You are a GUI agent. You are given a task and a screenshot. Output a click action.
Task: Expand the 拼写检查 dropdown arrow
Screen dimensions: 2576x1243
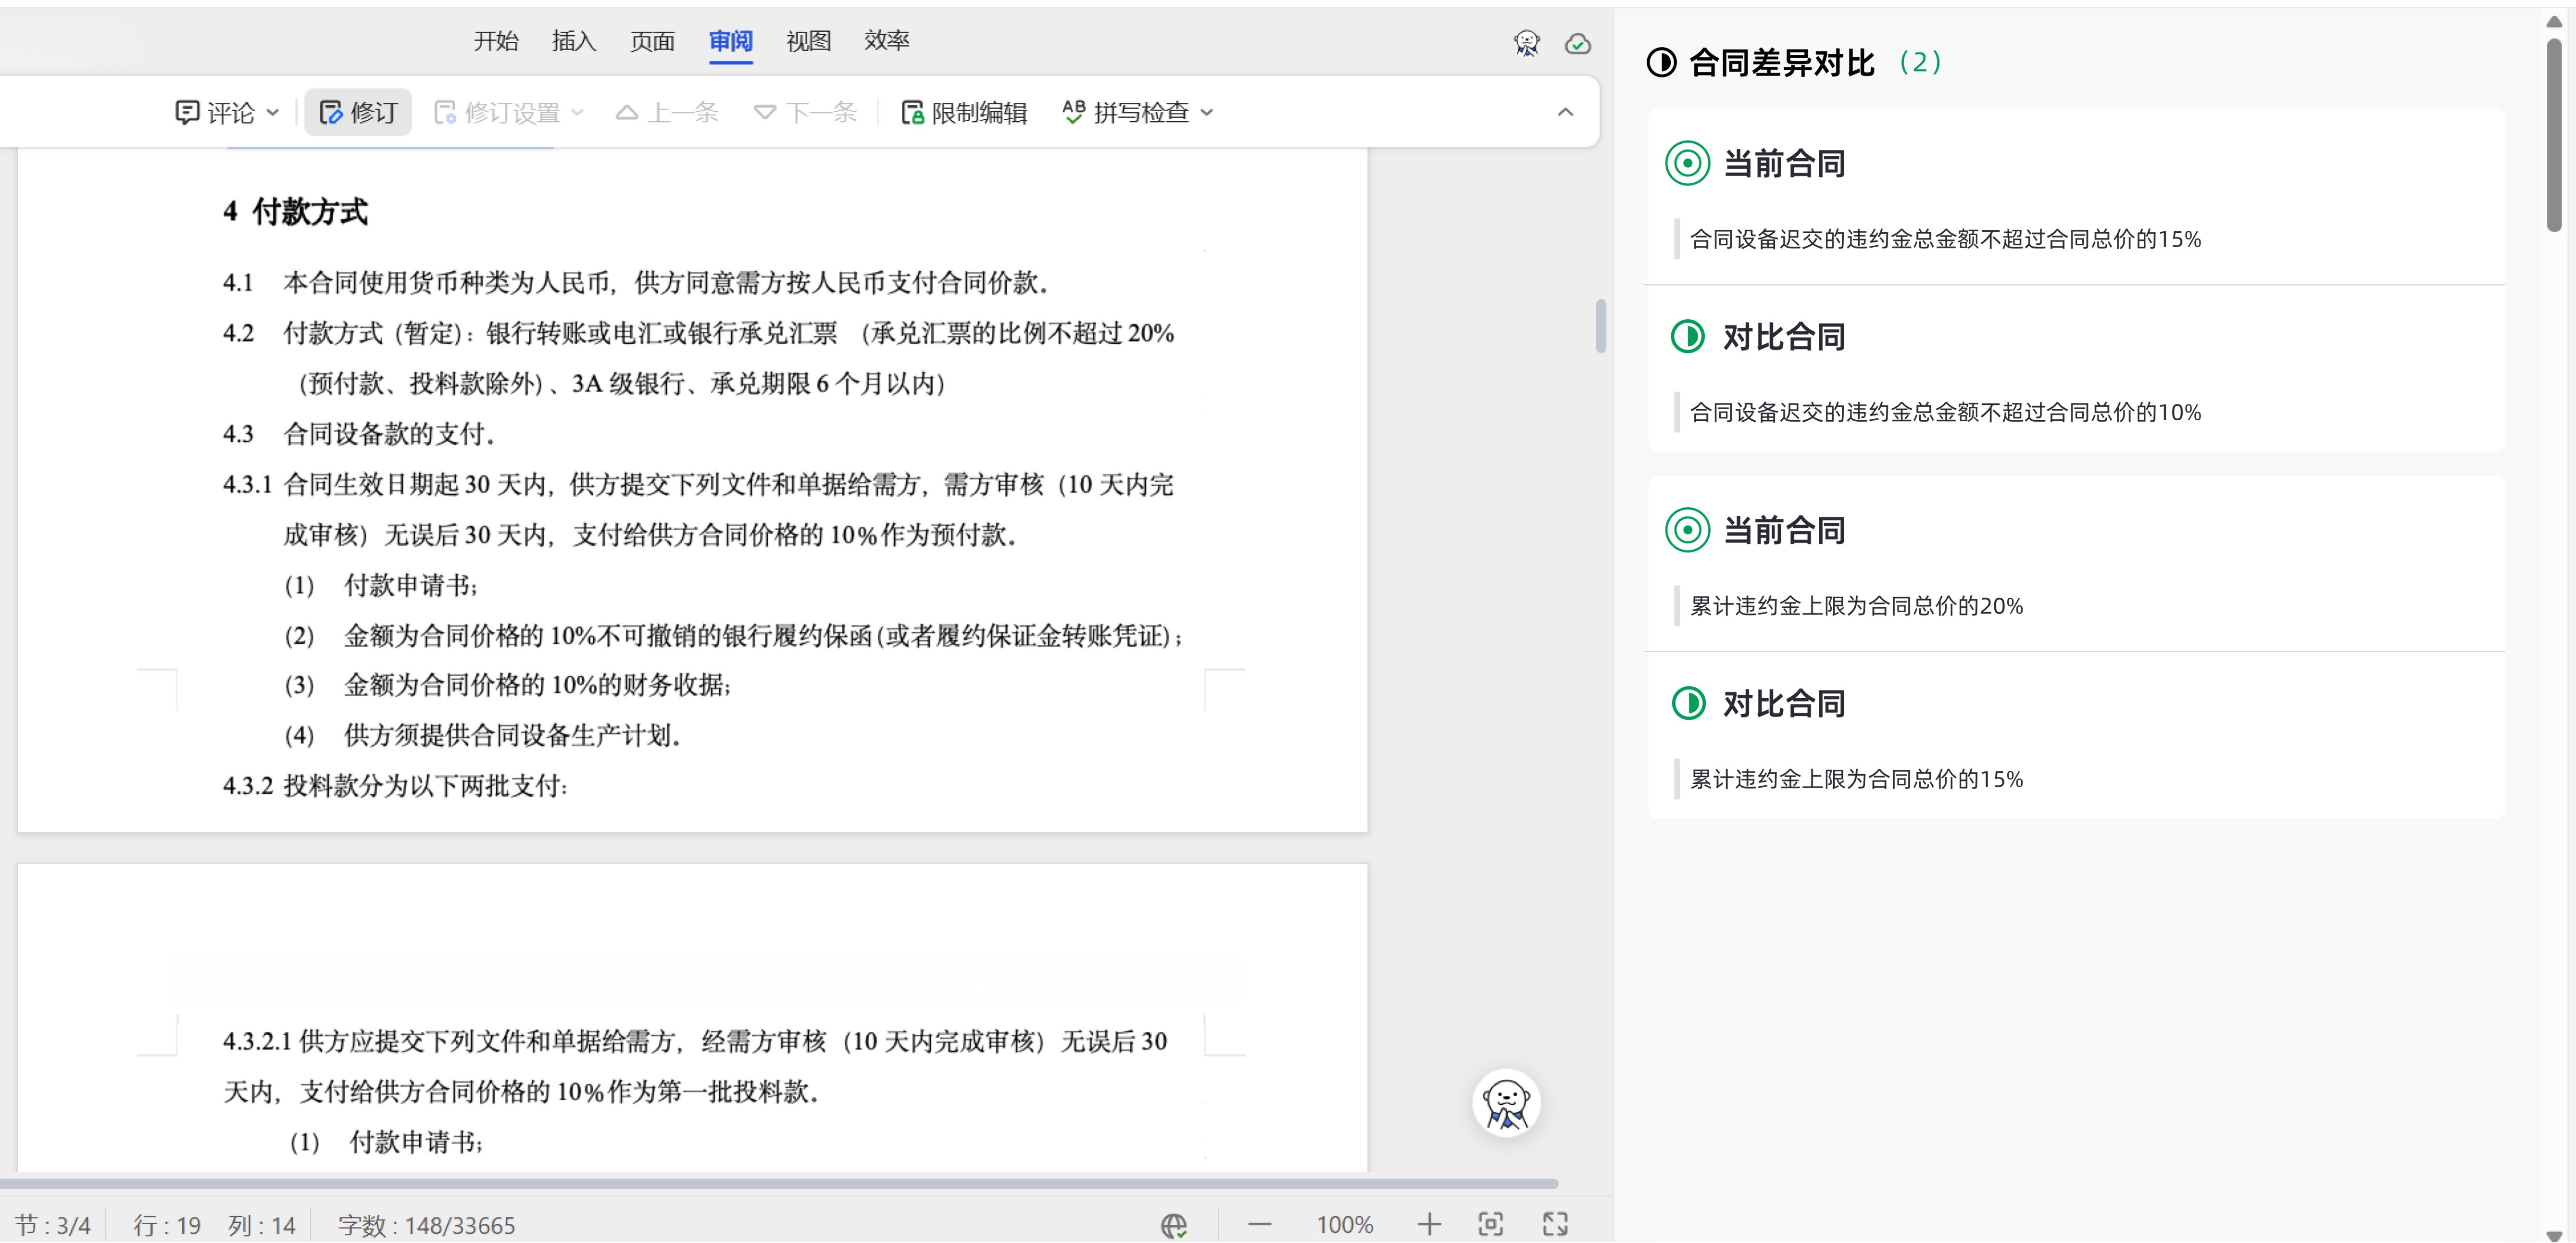pyautogui.click(x=1207, y=113)
